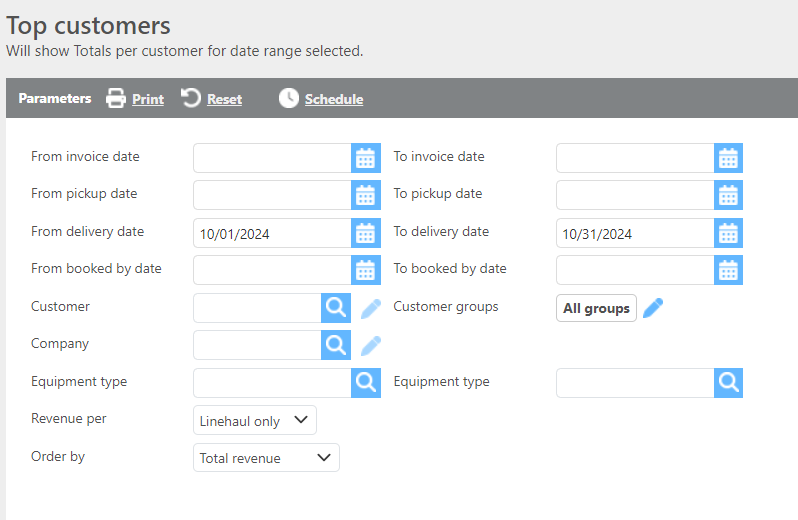This screenshot has height=520, width=798.
Task: Click the All groups button
Action: click(596, 308)
